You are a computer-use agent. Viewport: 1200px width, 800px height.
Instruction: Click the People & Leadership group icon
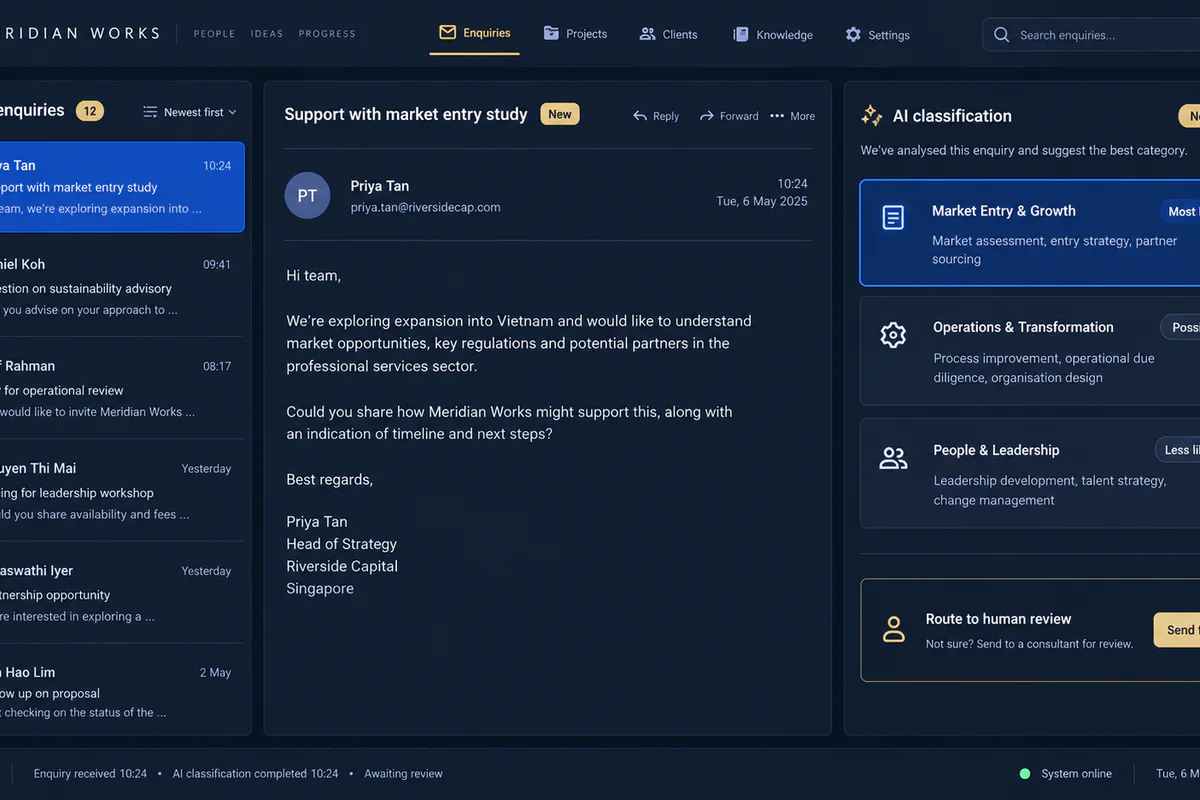tap(893, 458)
